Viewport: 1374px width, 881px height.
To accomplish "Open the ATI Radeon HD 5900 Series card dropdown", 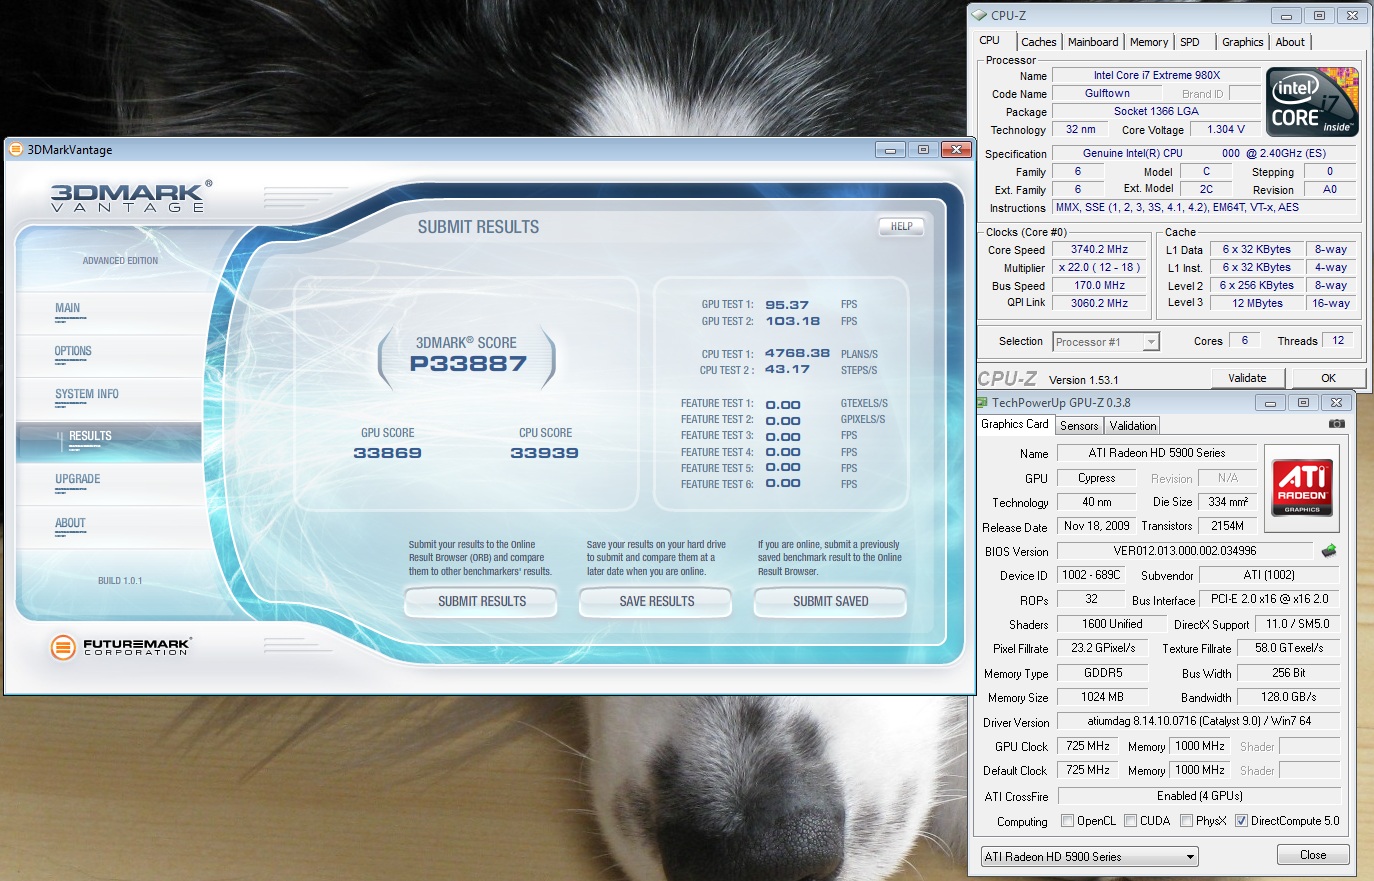I will (x=1089, y=857).
